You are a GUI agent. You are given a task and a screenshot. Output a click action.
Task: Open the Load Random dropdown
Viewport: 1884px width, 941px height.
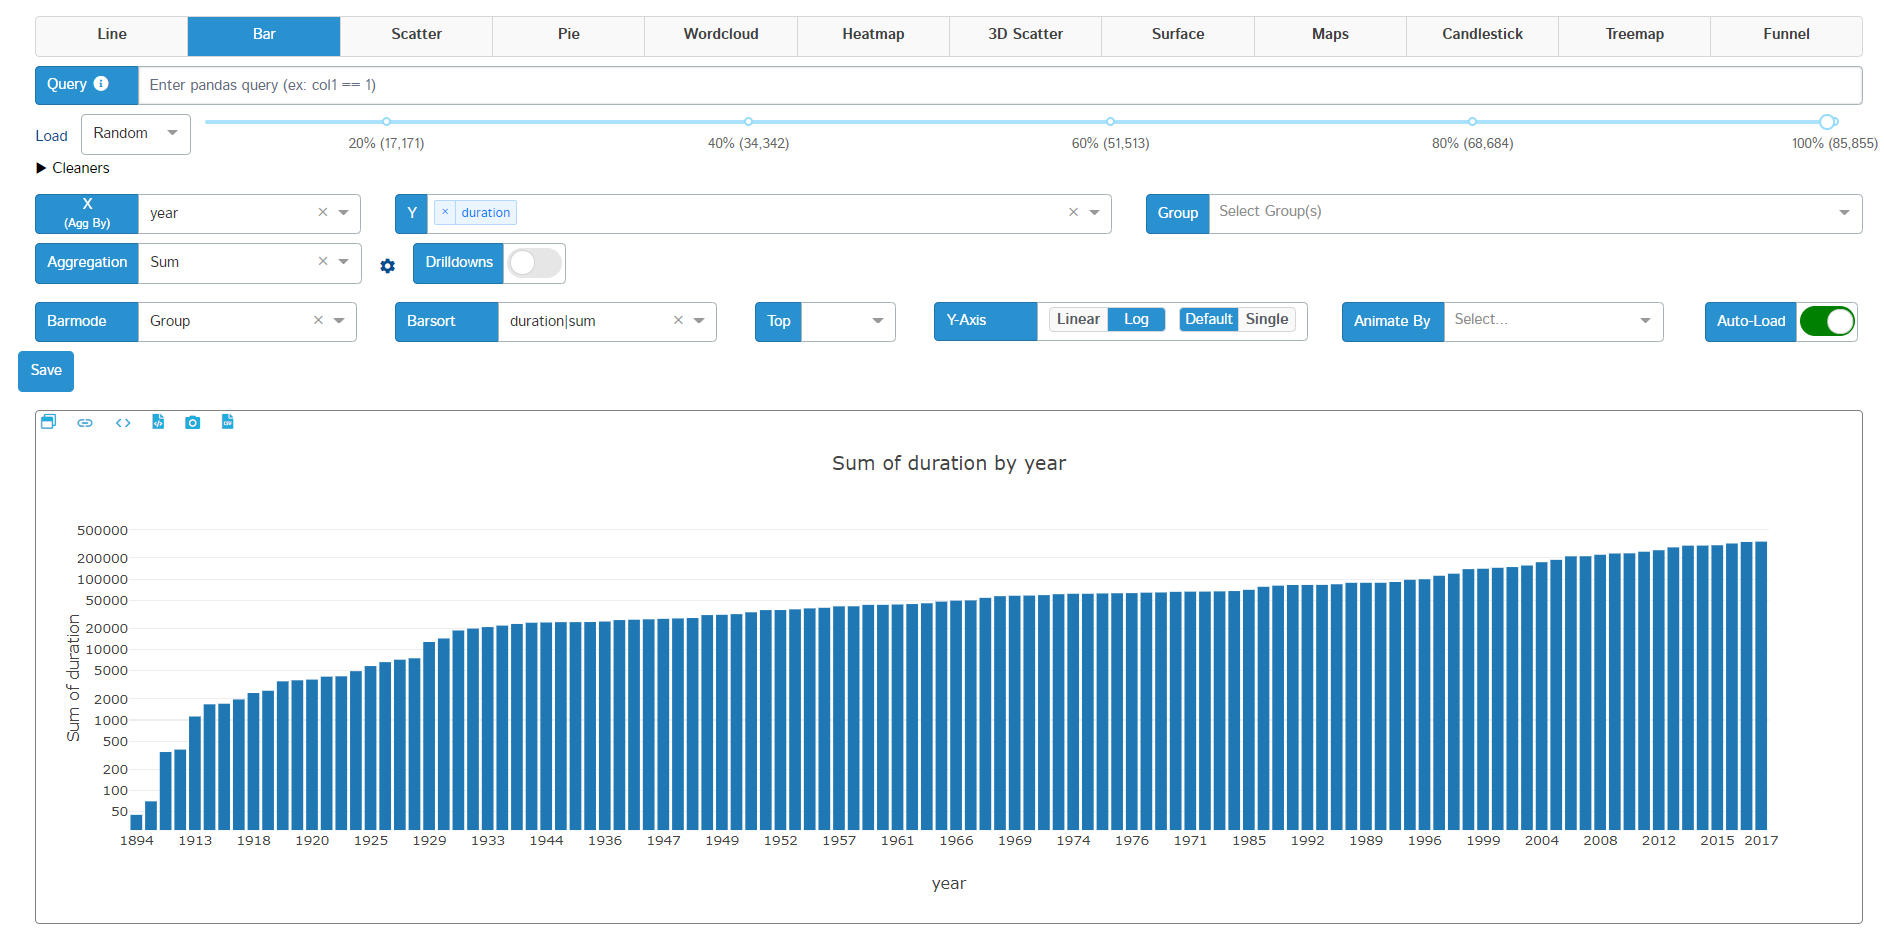coord(135,133)
